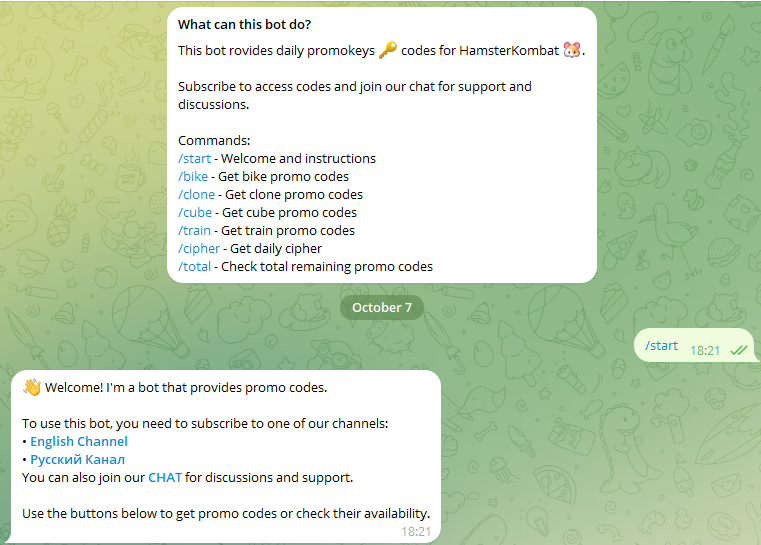This screenshot has height=545, width=761.
Task: Click the October 7 date badge
Action: pos(381,307)
